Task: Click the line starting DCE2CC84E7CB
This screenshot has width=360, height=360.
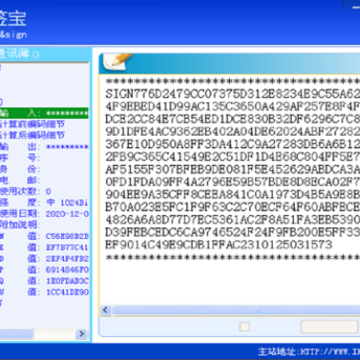Action: 233,119
